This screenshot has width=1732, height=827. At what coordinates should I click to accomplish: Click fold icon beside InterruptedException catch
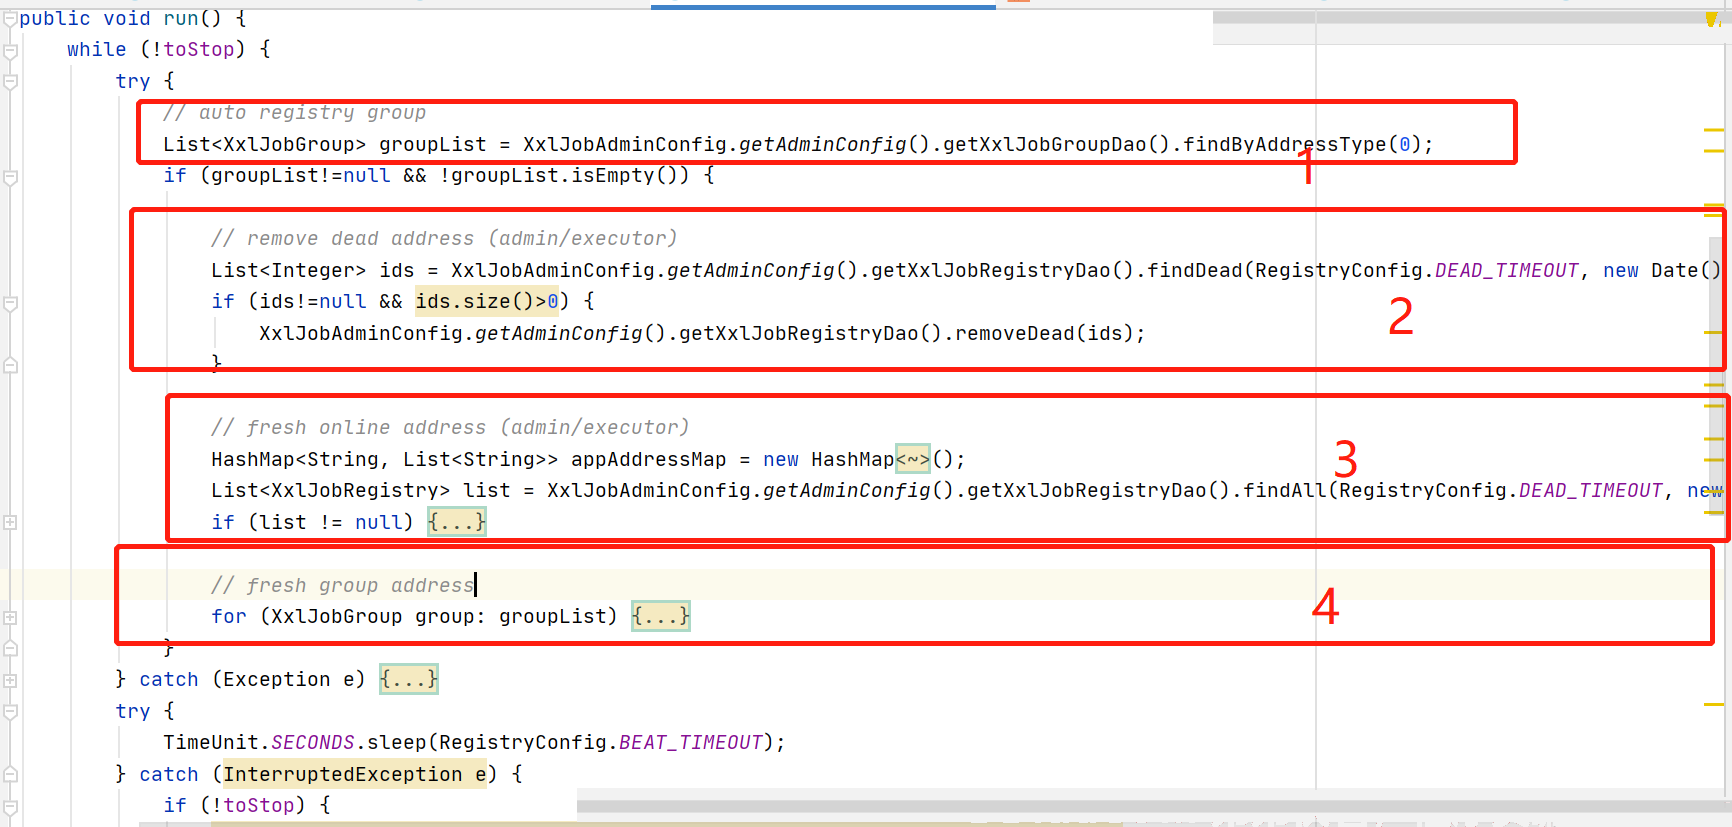[10, 774]
